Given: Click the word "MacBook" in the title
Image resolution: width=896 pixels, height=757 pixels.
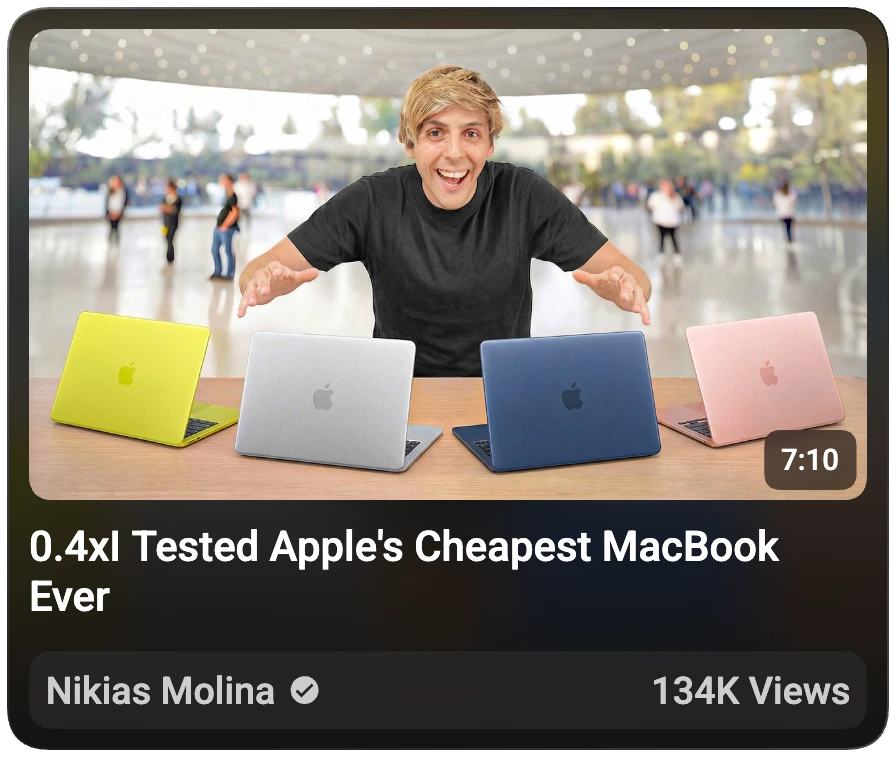Looking at the screenshot, I should click(690, 547).
